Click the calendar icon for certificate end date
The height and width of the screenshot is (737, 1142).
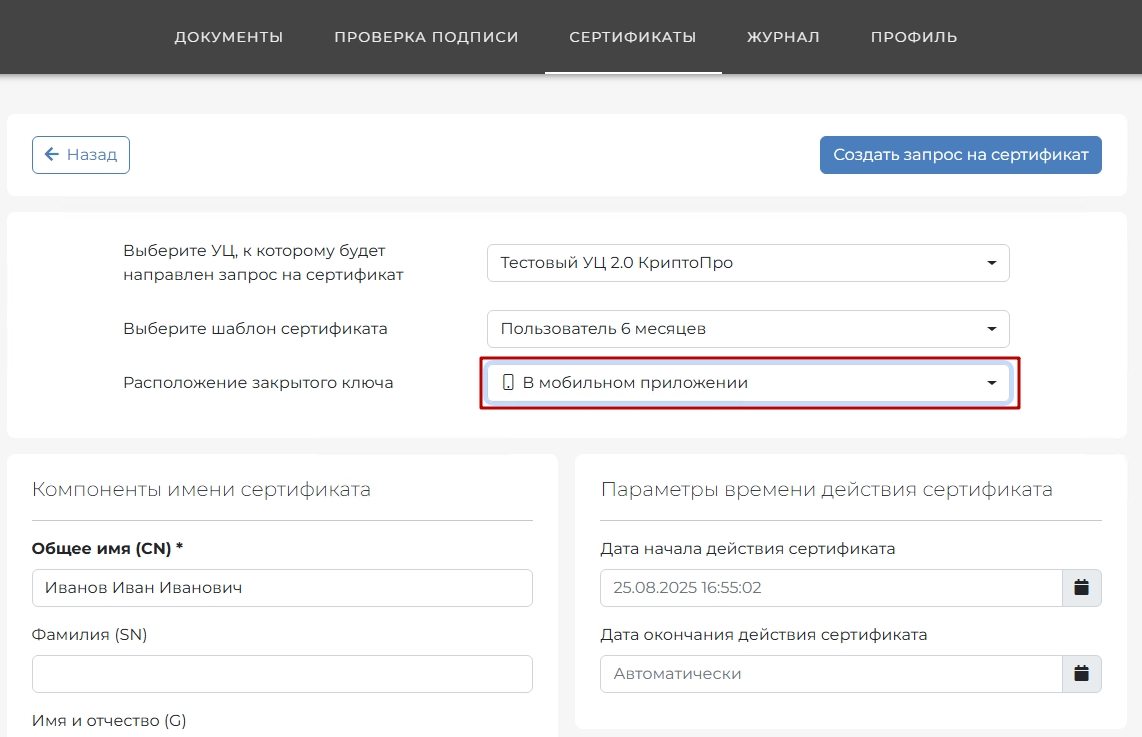click(1081, 674)
